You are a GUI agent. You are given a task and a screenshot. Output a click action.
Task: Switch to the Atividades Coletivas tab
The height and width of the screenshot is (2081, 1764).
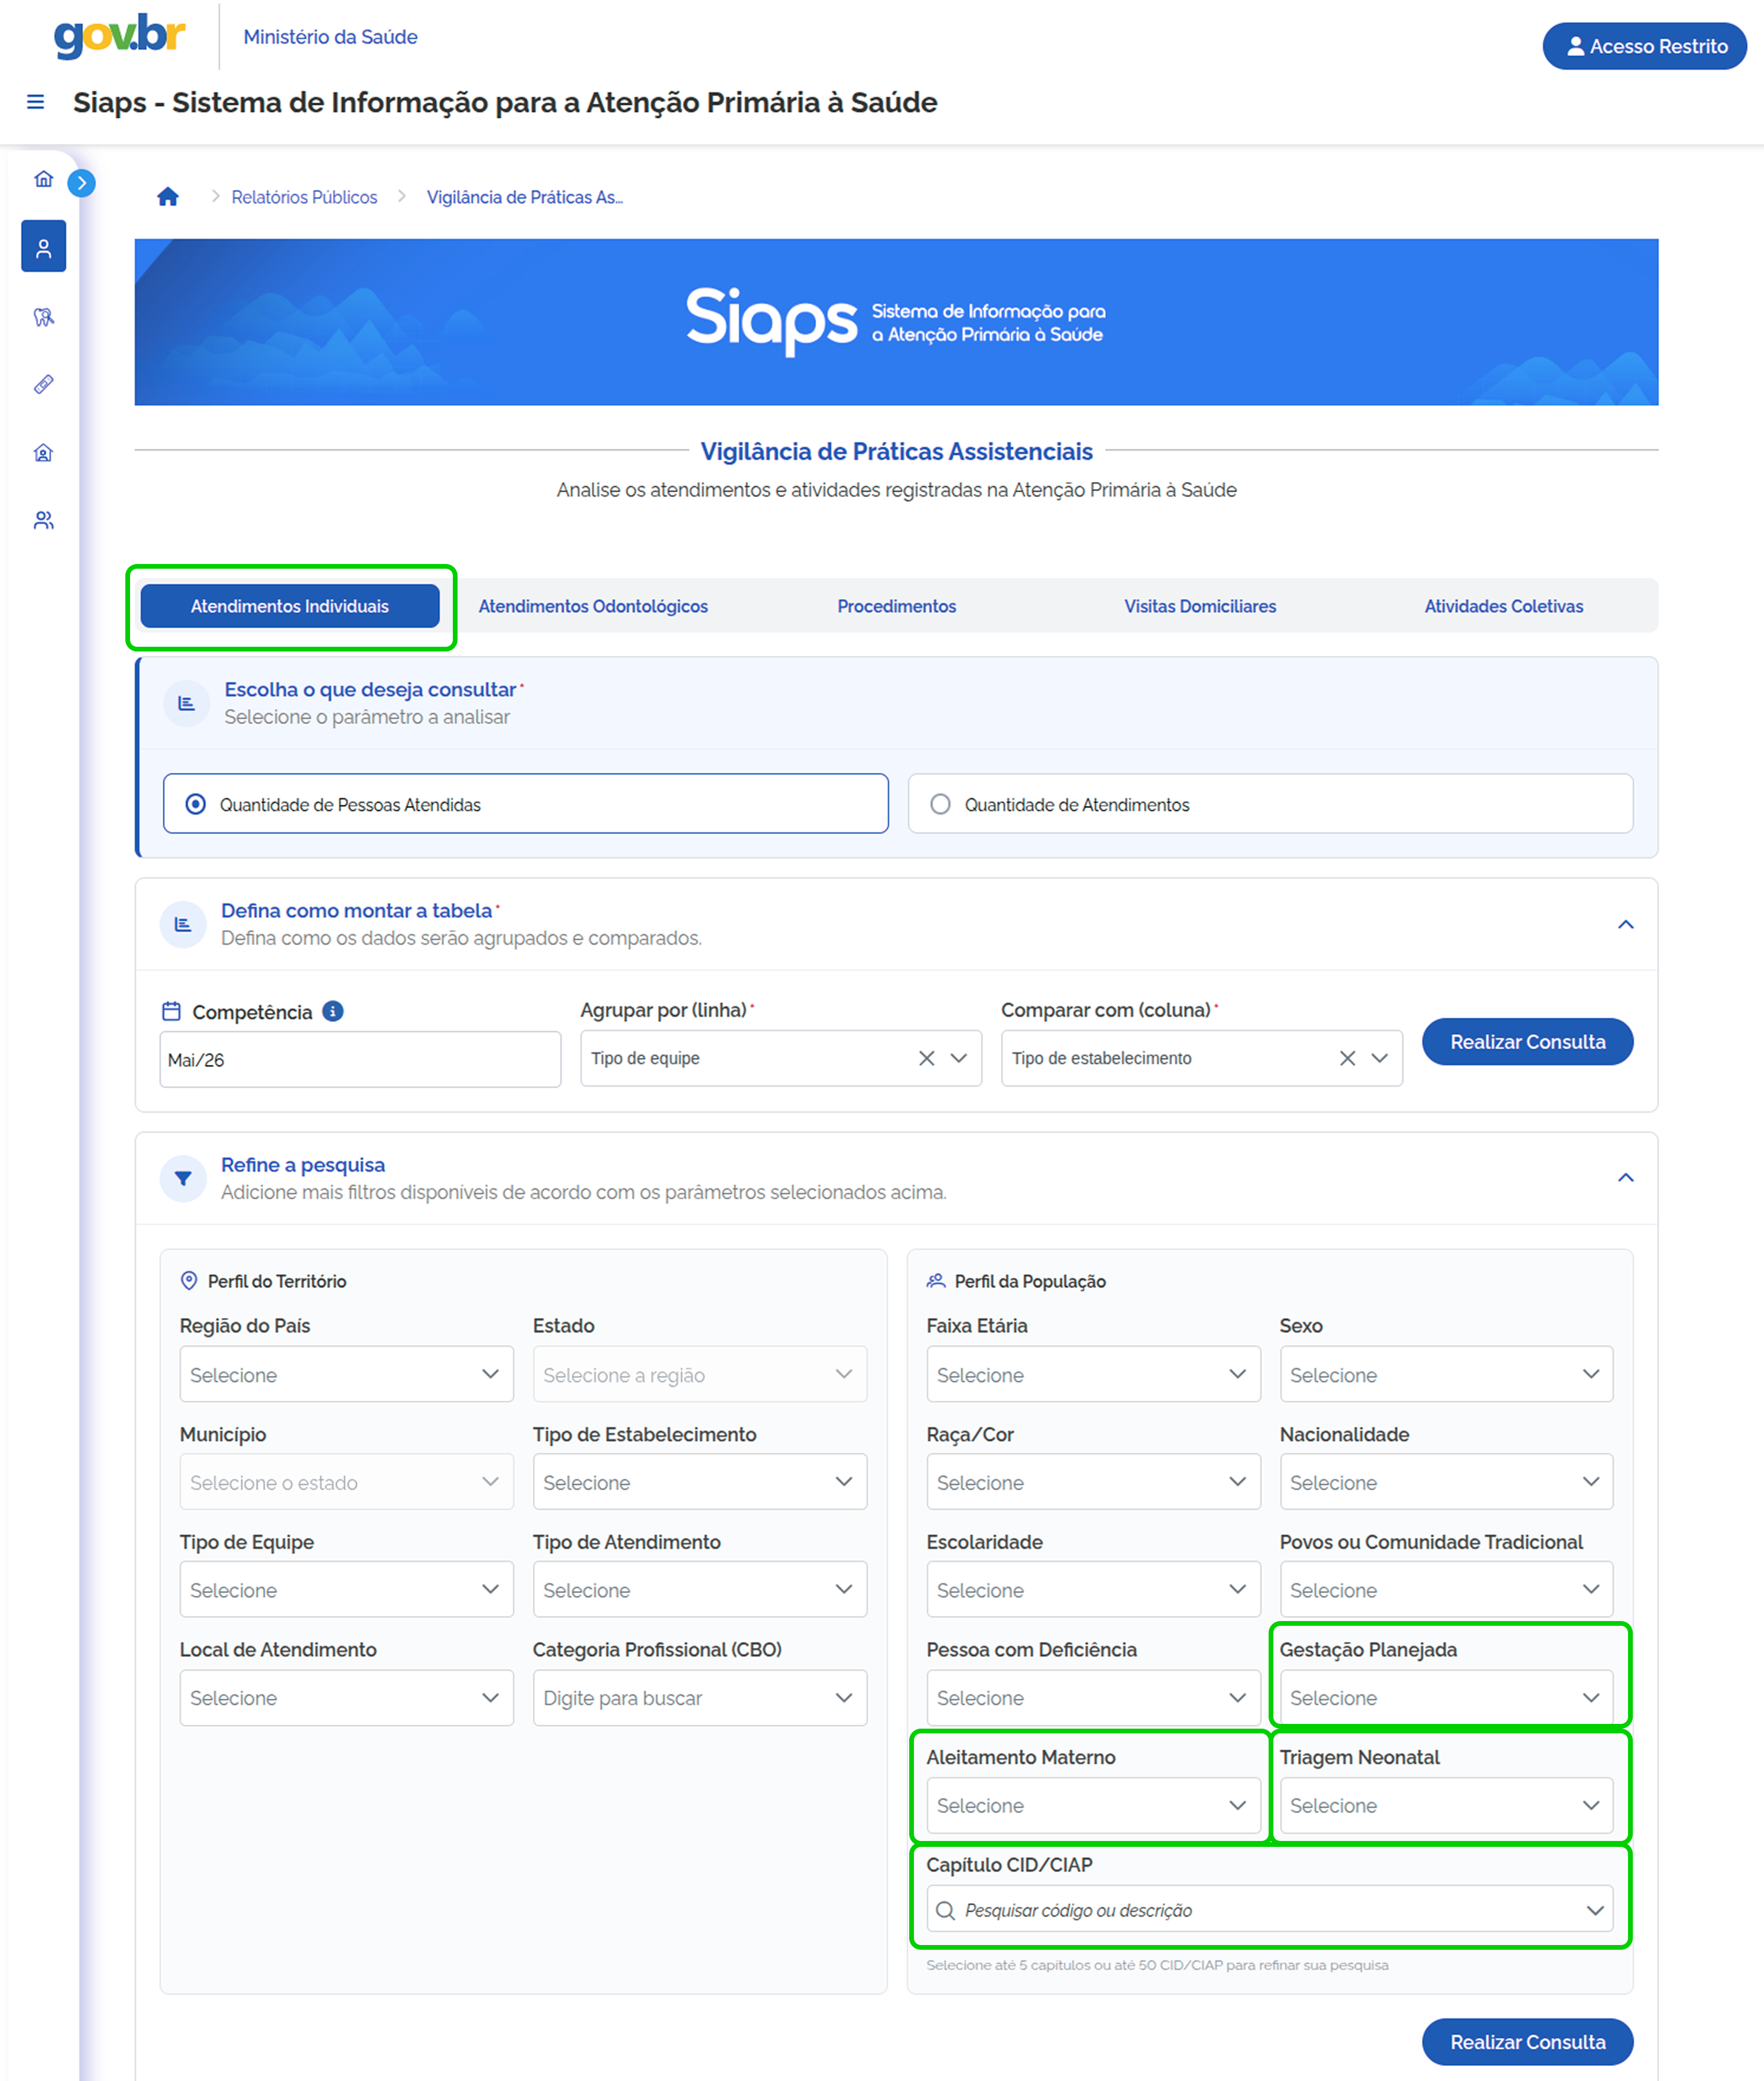click(x=1504, y=606)
